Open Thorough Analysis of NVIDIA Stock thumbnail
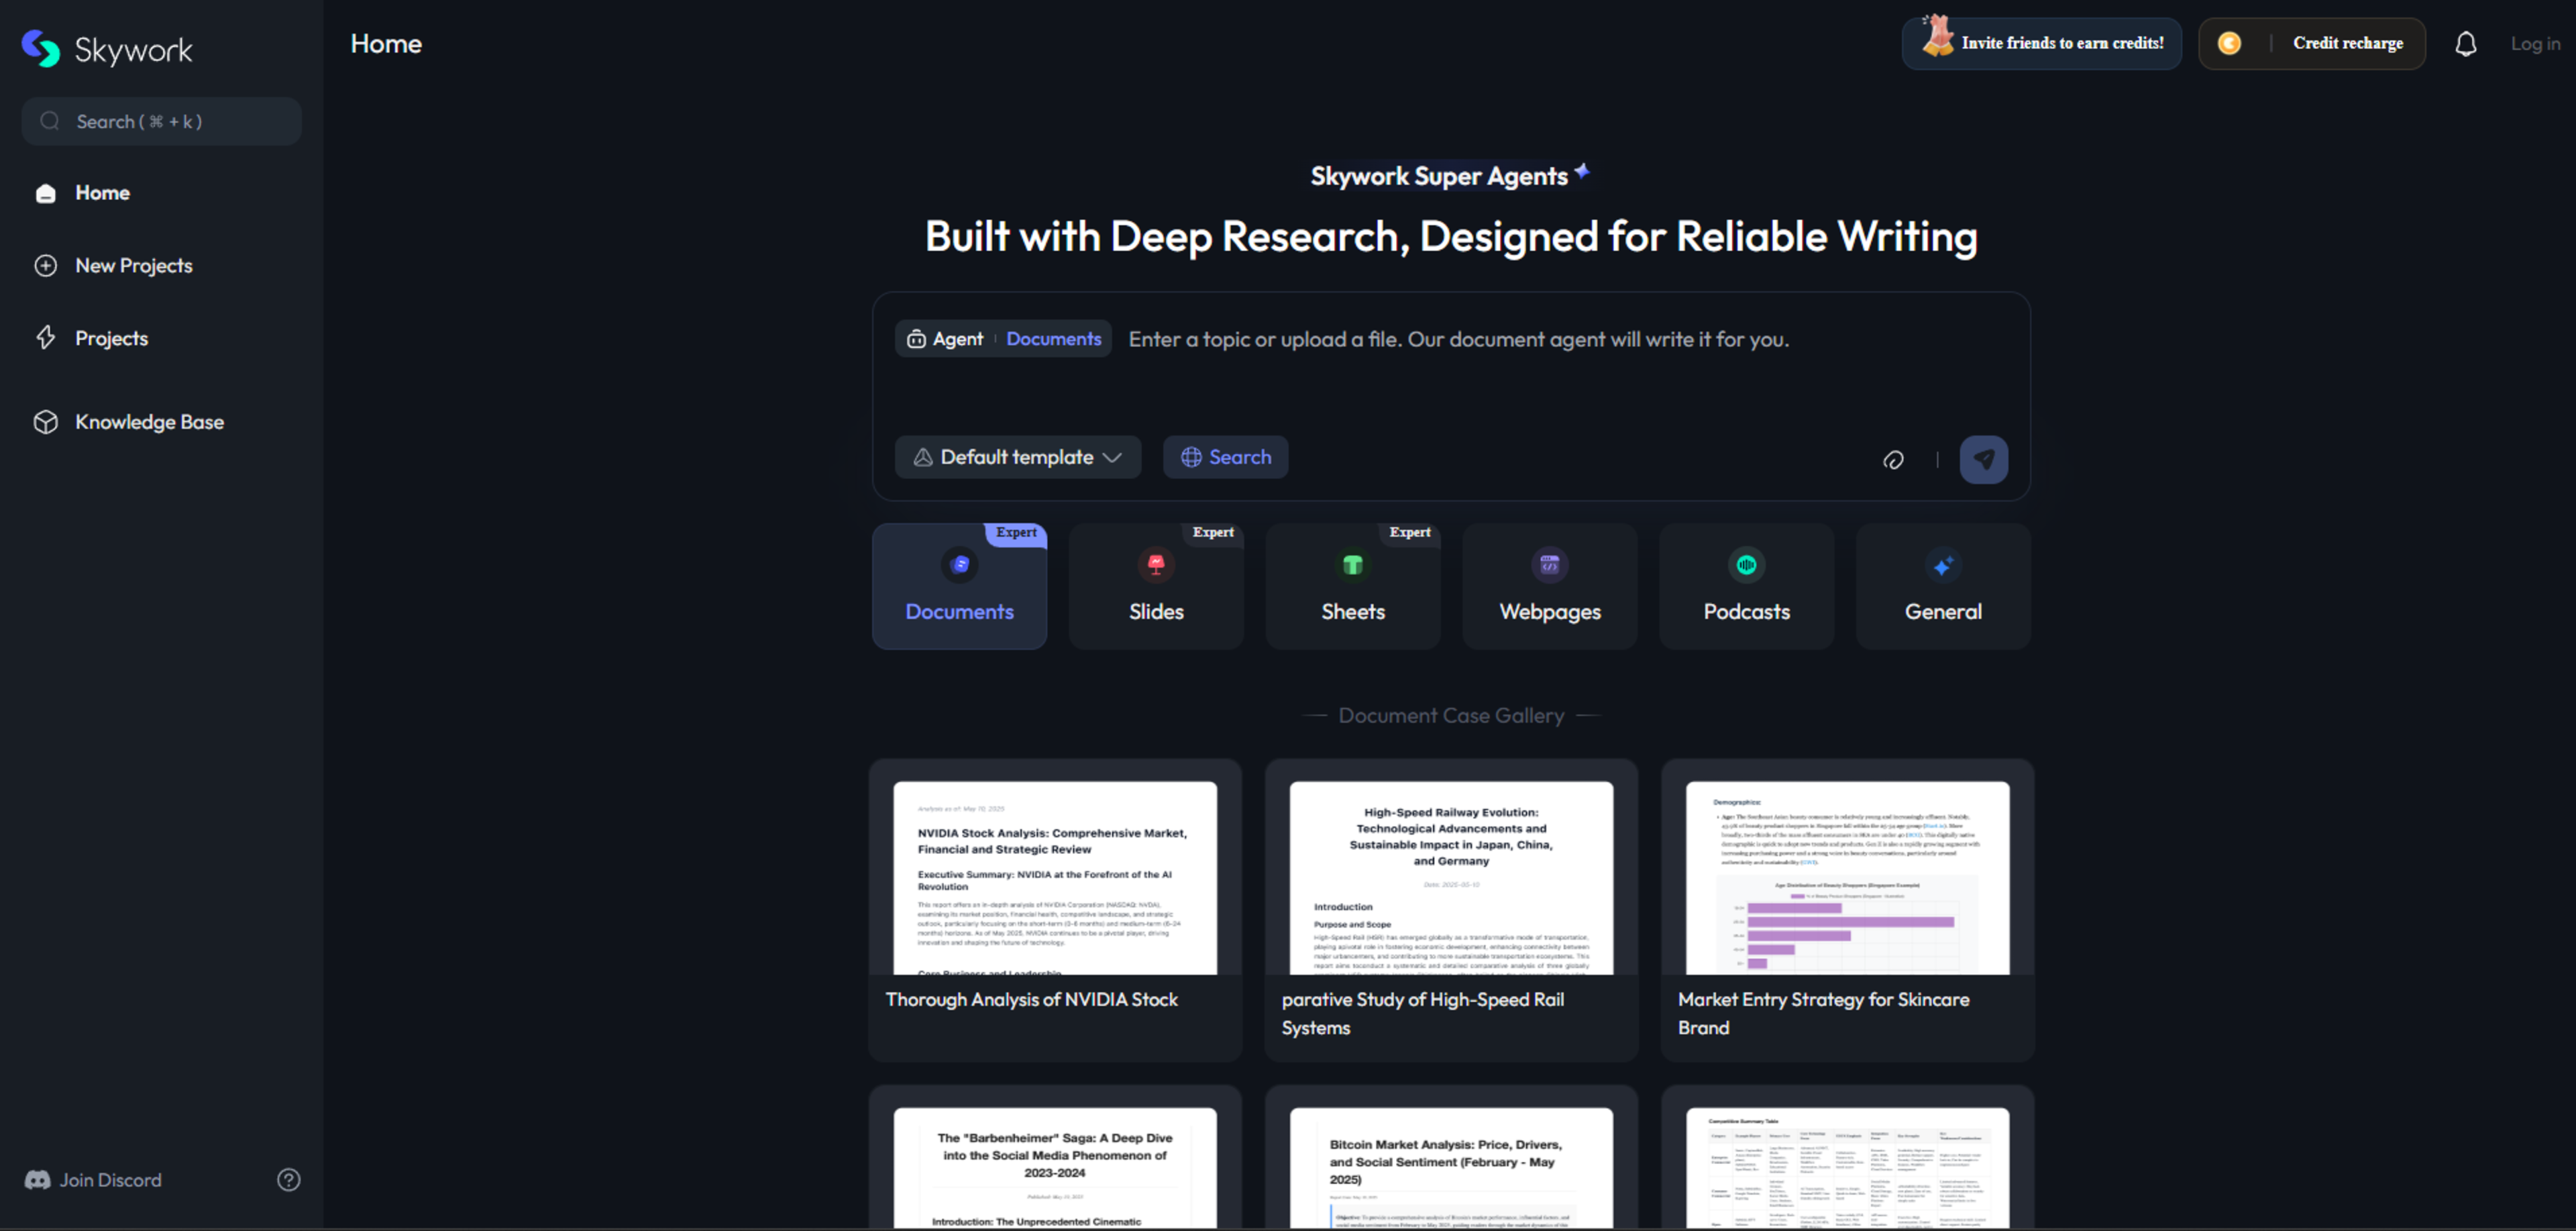 1054,877
